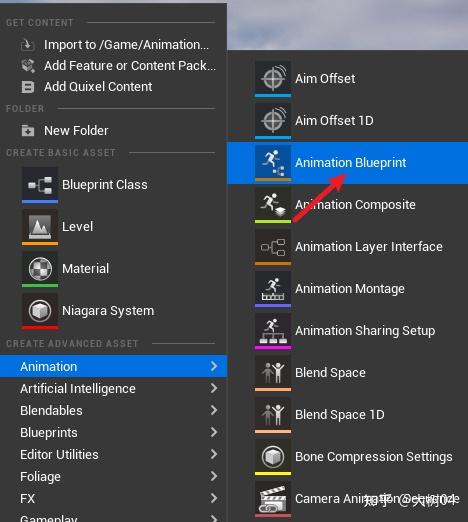Expand the Blueprints submenu arrow
468x522 pixels.
coord(214,432)
